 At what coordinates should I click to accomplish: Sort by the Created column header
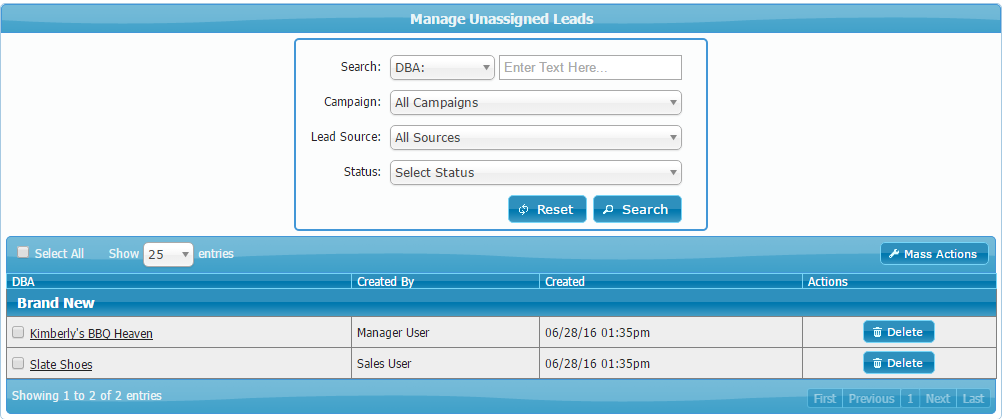pyautogui.click(x=565, y=282)
